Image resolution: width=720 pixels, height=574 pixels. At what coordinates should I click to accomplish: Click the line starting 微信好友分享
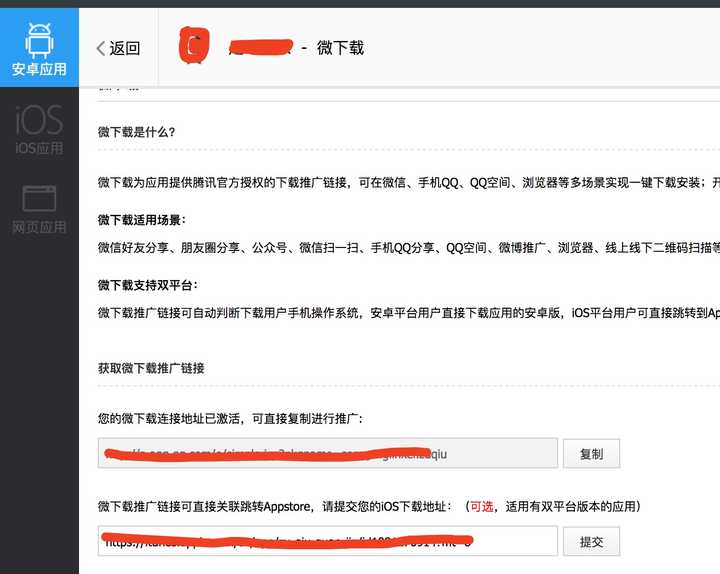coord(409,248)
